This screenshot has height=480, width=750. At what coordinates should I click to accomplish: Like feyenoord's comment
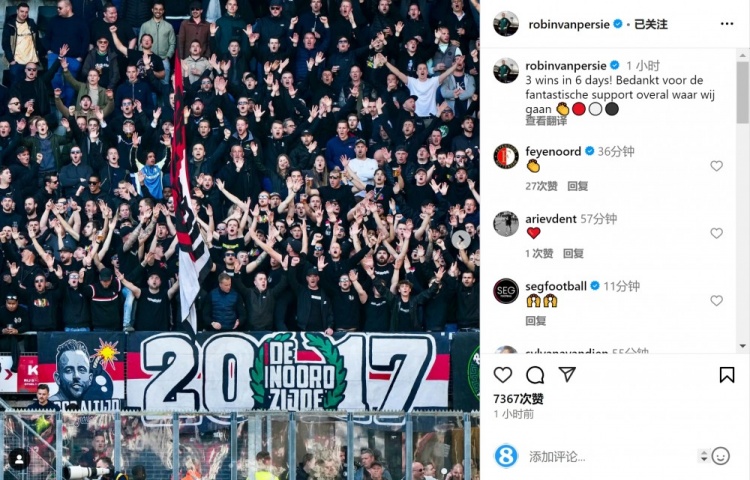[716, 166]
